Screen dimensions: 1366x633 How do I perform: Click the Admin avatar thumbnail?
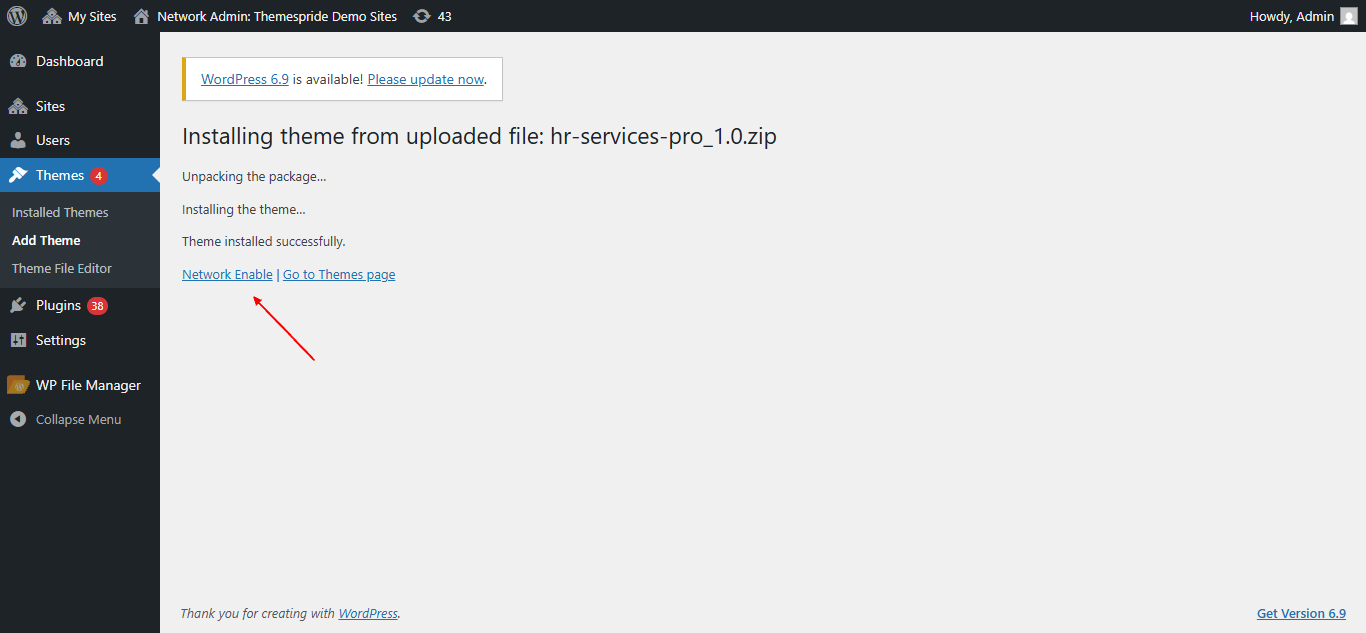(1348, 15)
